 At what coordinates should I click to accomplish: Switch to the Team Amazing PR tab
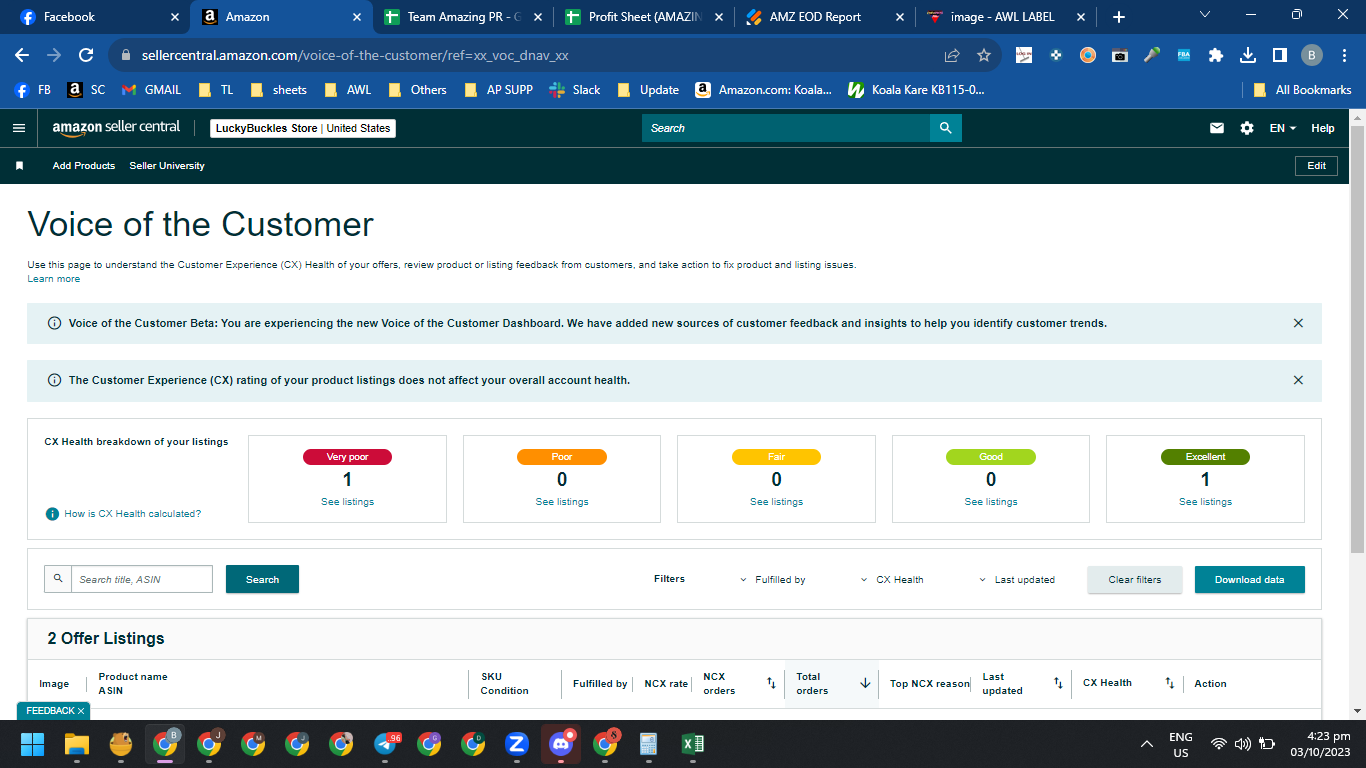pyautogui.click(x=464, y=17)
